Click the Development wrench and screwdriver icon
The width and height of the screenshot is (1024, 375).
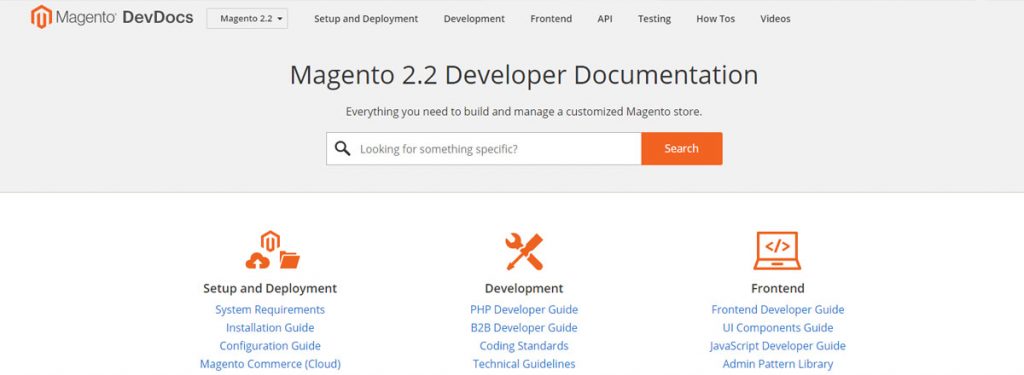click(524, 252)
